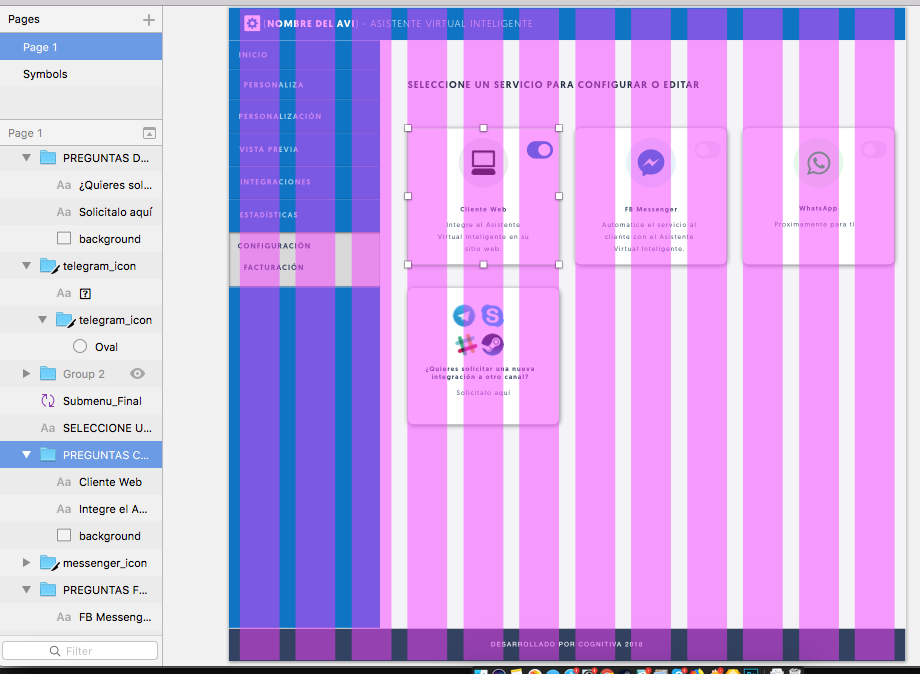Select the SELECCIONE U... text layer

(81, 428)
